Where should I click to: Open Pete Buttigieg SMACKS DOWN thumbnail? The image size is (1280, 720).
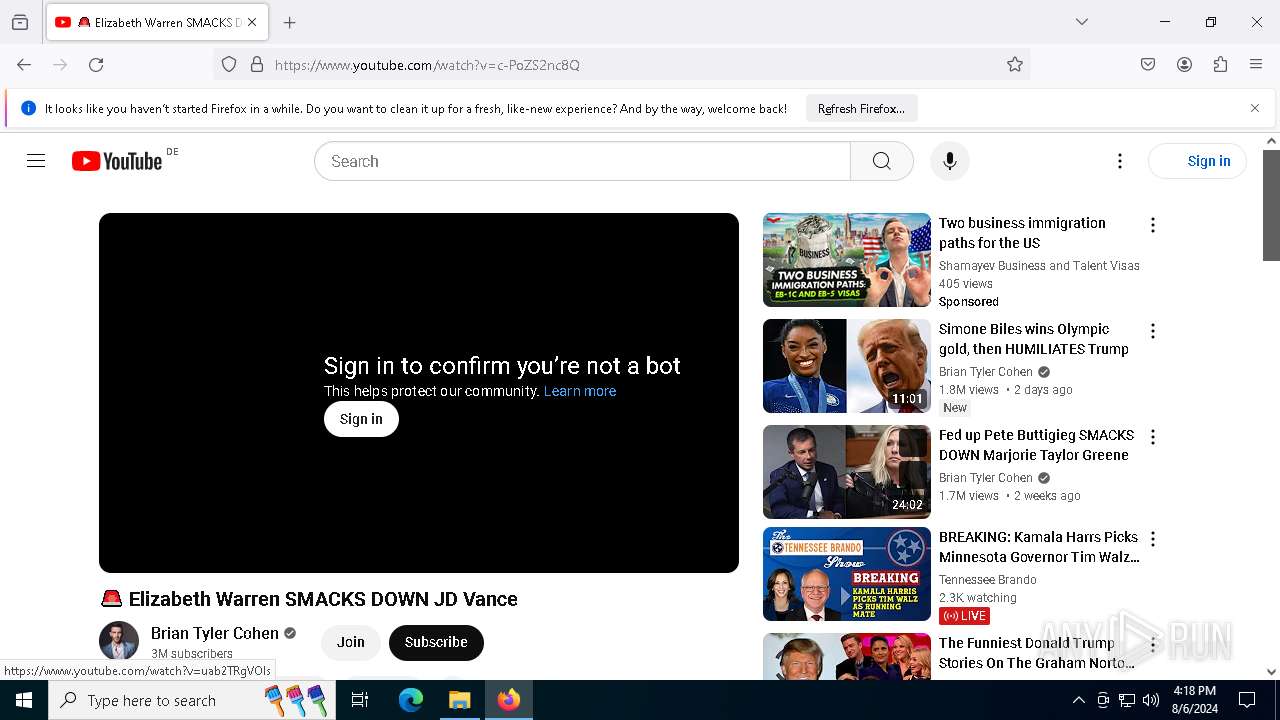click(847, 472)
